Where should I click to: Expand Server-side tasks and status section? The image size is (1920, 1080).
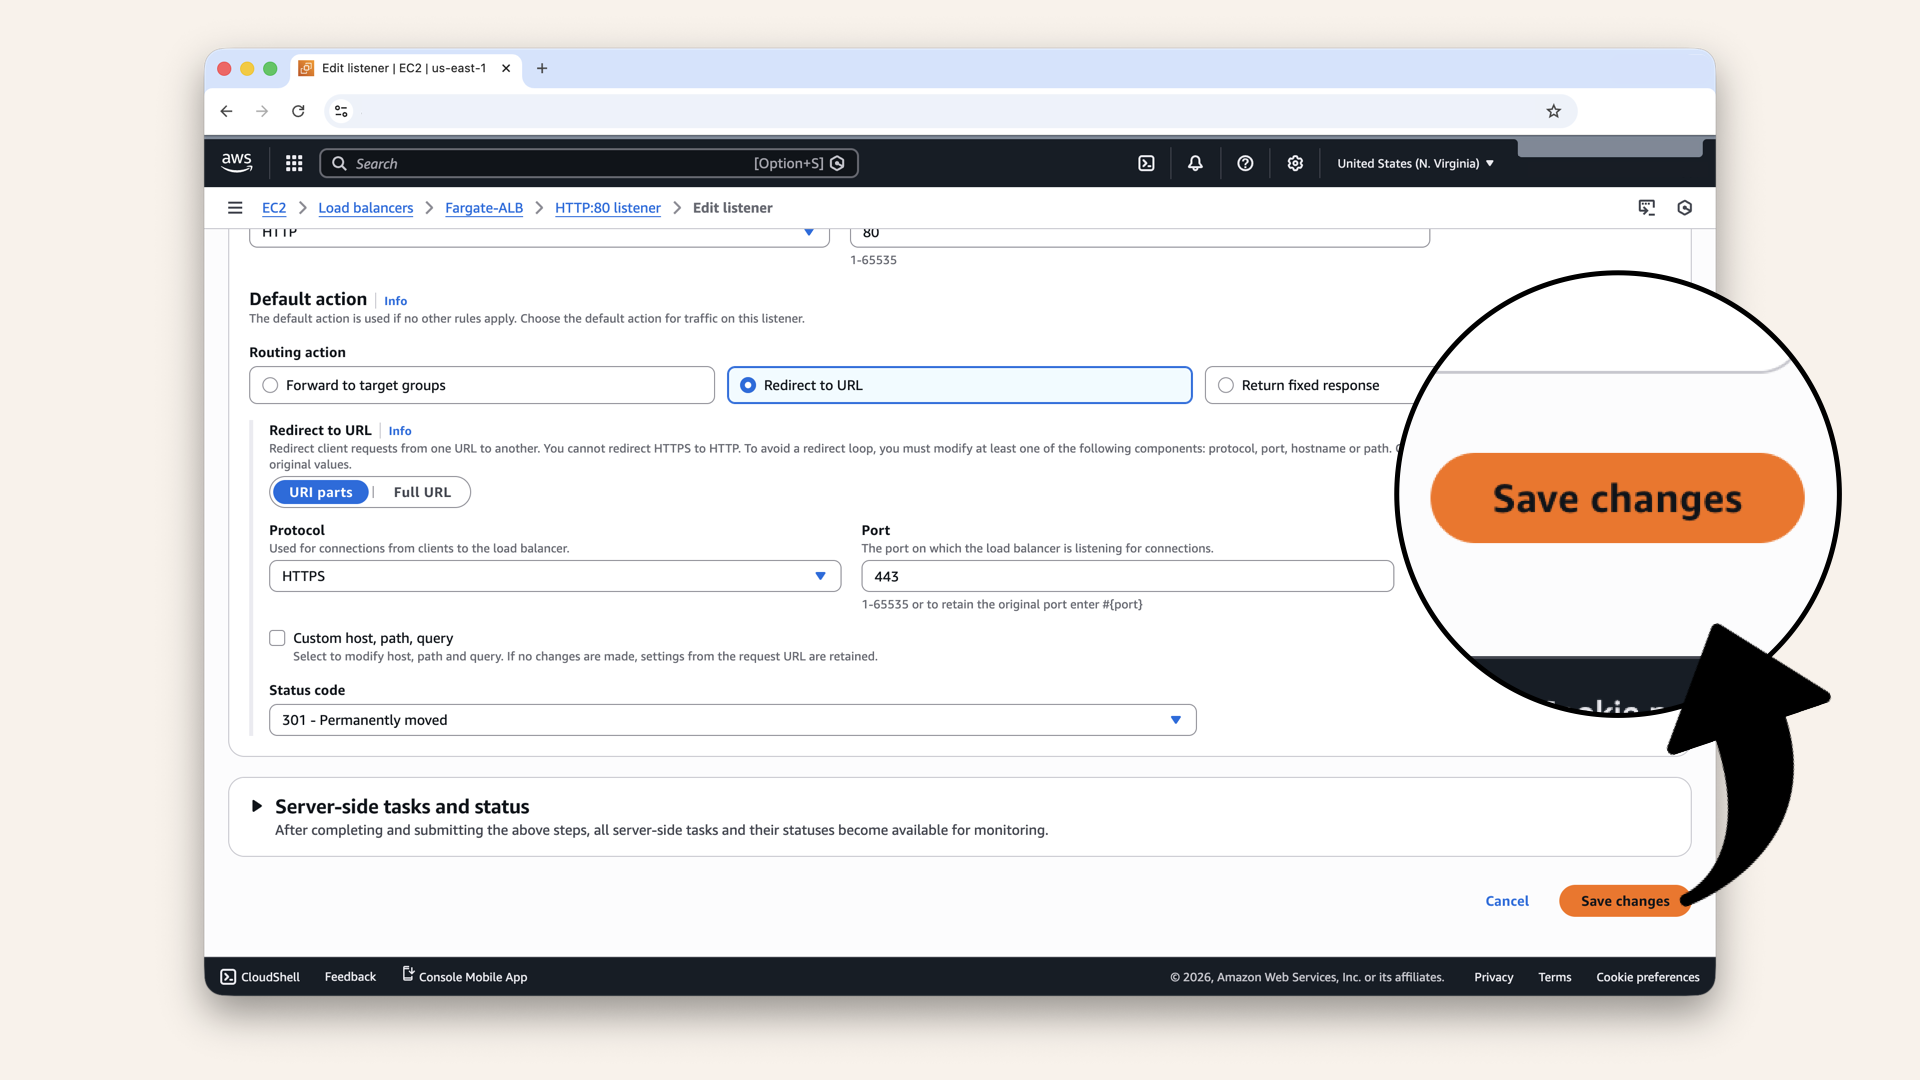pyautogui.click(x=257, y=806)
